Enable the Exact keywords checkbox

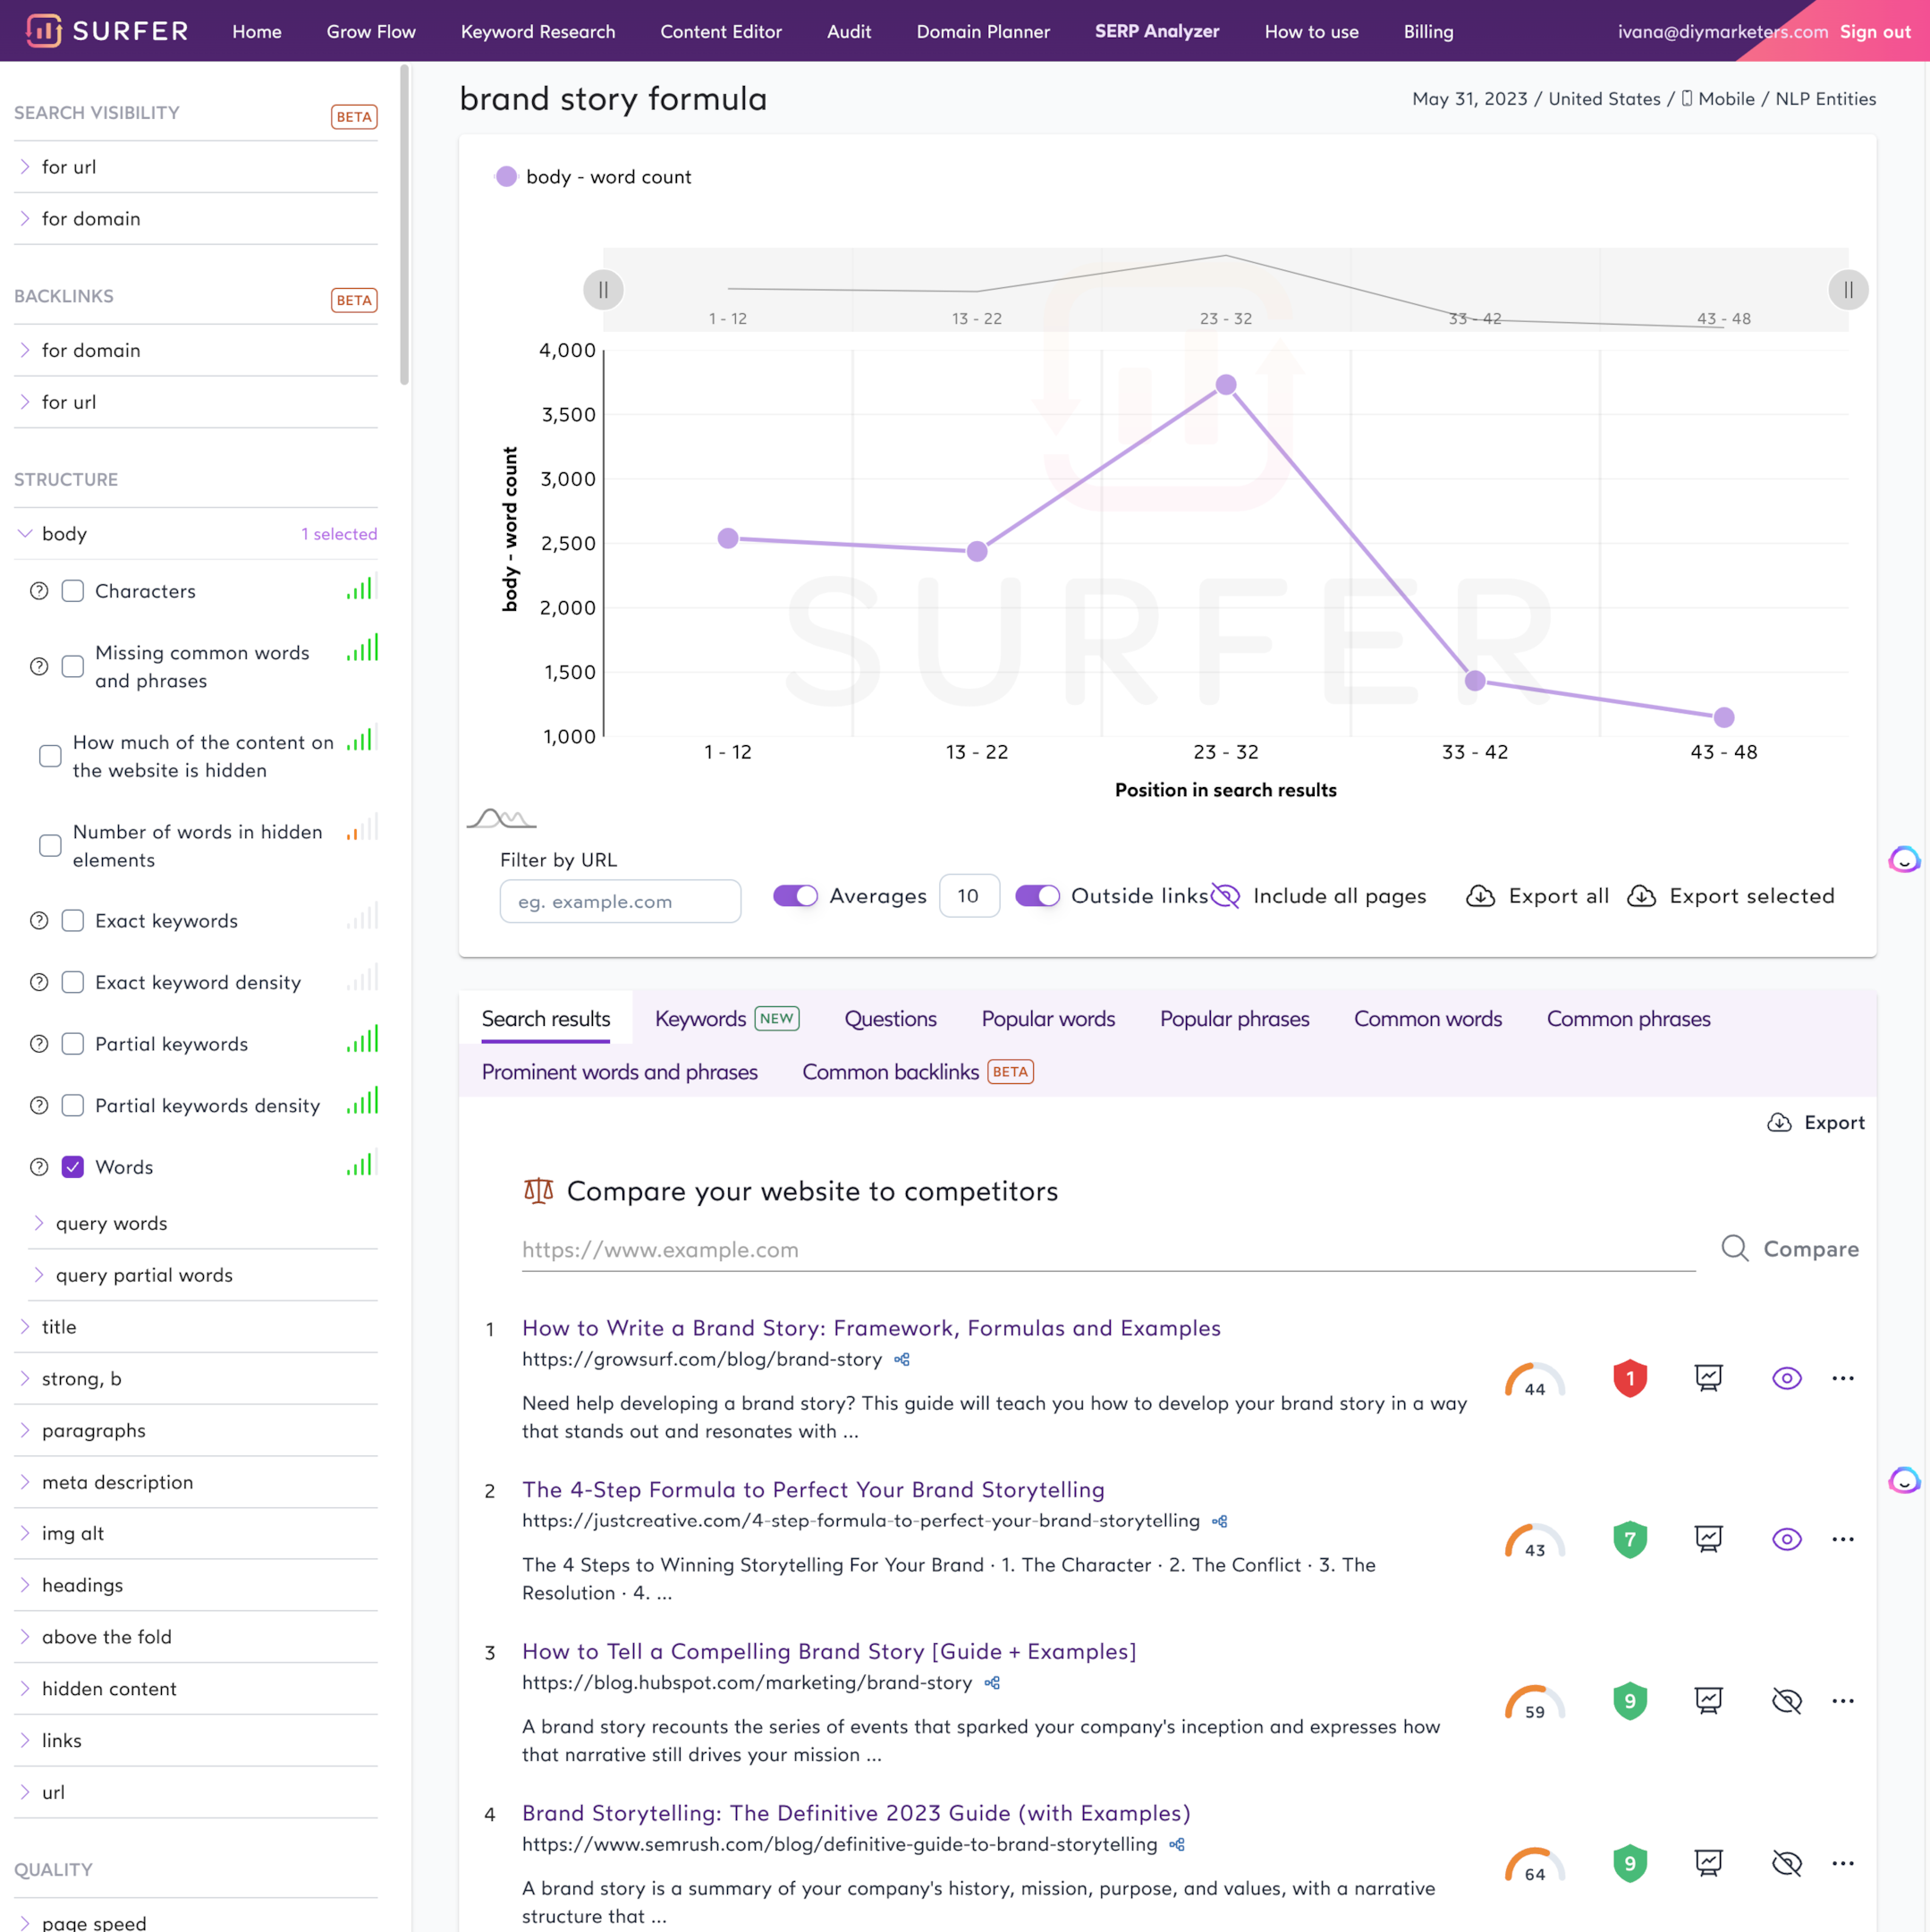click(x=73, y=920)
